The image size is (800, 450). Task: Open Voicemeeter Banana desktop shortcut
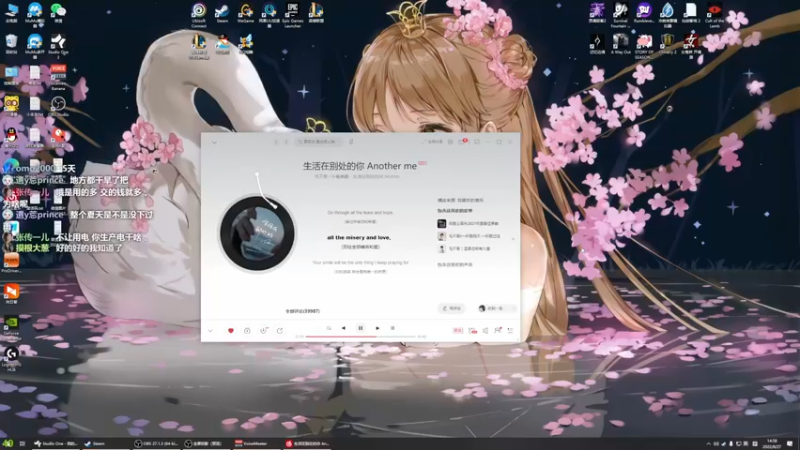(58, 78)
